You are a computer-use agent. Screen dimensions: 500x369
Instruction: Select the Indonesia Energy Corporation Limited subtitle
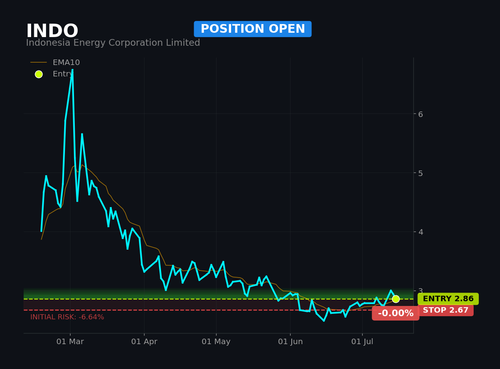113,43
